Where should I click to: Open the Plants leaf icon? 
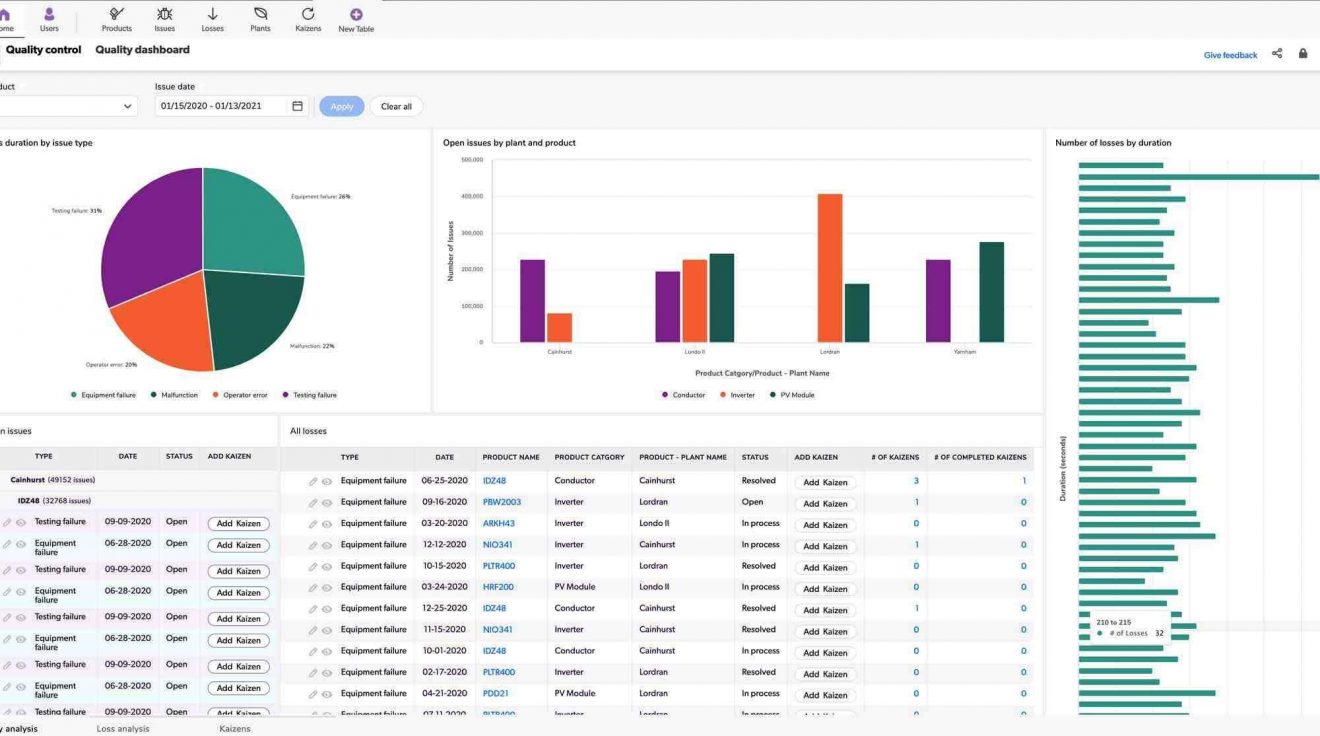tap(260, 14)
